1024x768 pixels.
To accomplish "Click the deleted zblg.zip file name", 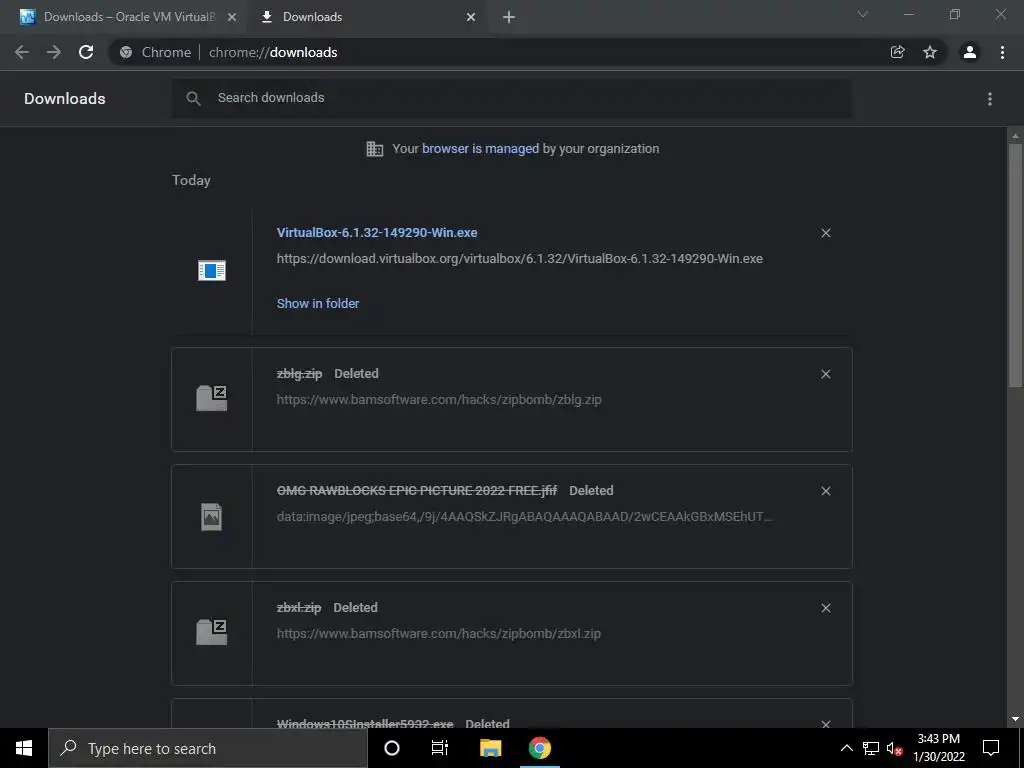I will coord(299,374).
